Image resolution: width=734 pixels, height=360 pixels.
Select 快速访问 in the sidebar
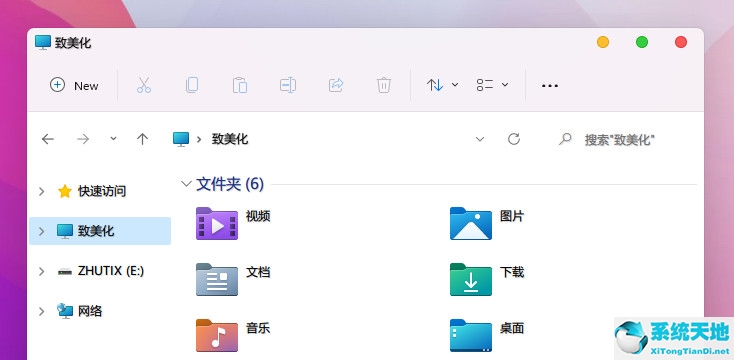[102, 191]
